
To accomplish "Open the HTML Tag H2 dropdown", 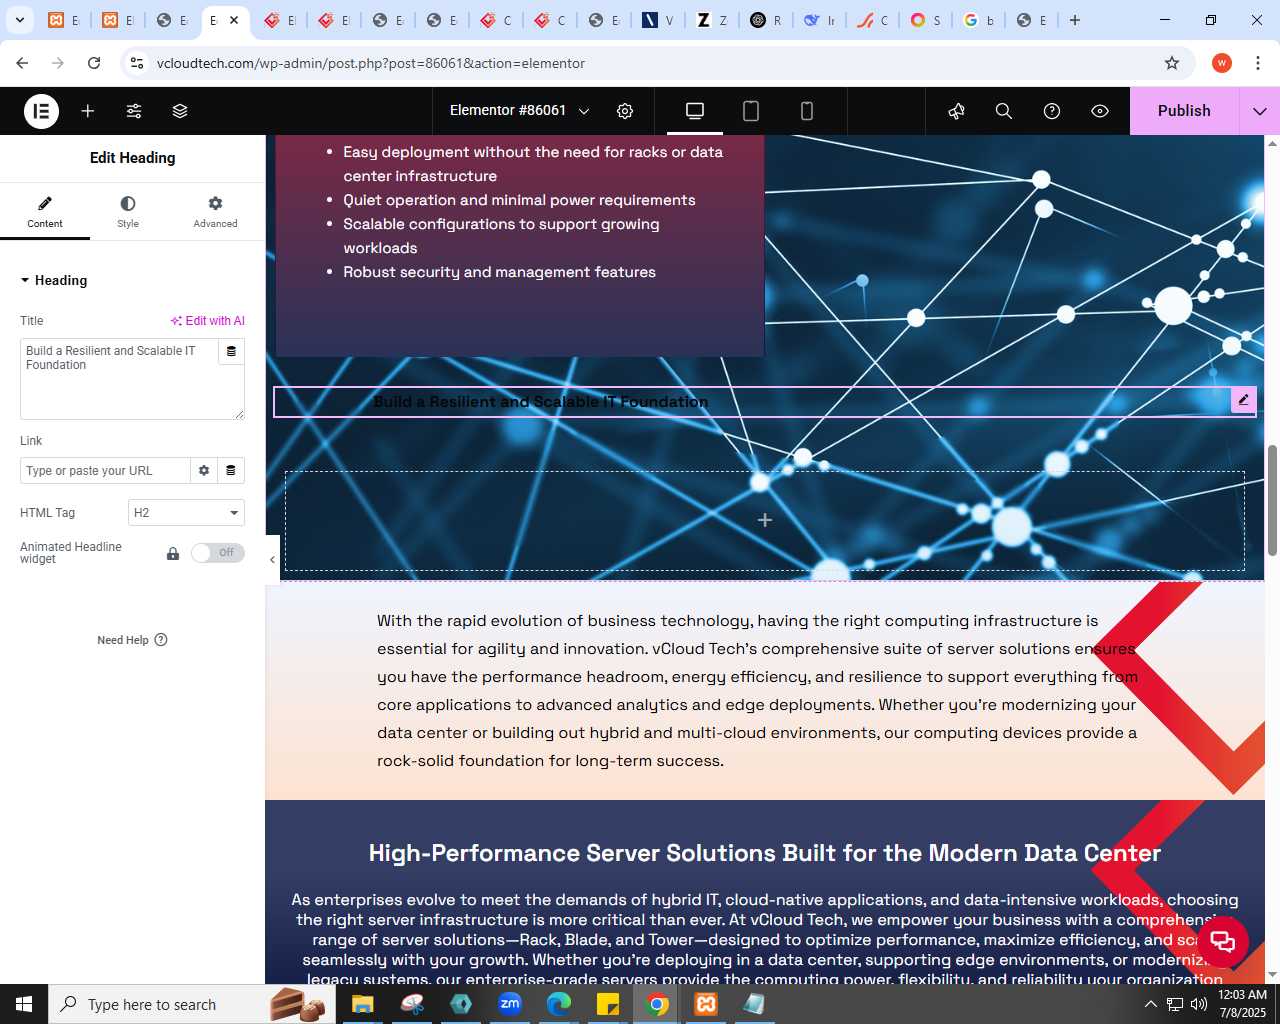I will coord(187,513).
